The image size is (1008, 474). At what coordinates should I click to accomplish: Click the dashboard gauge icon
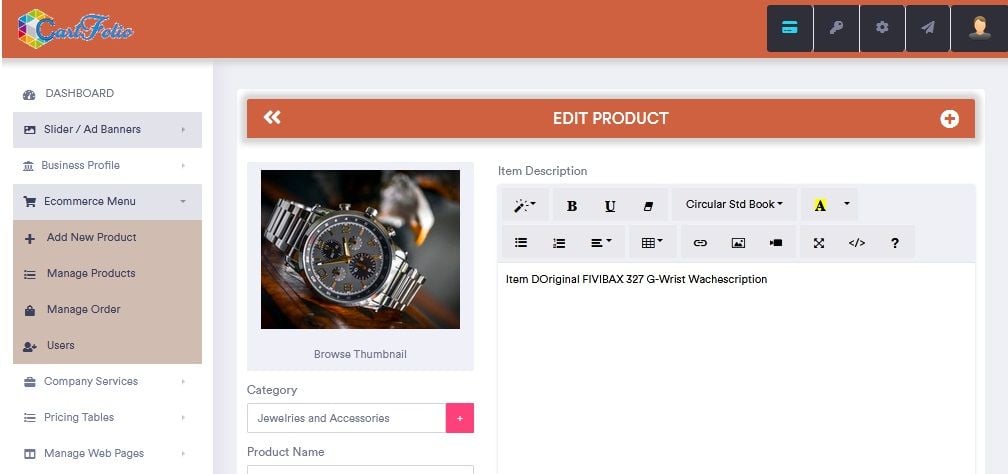pyautogui.click(x=29, y=95)
